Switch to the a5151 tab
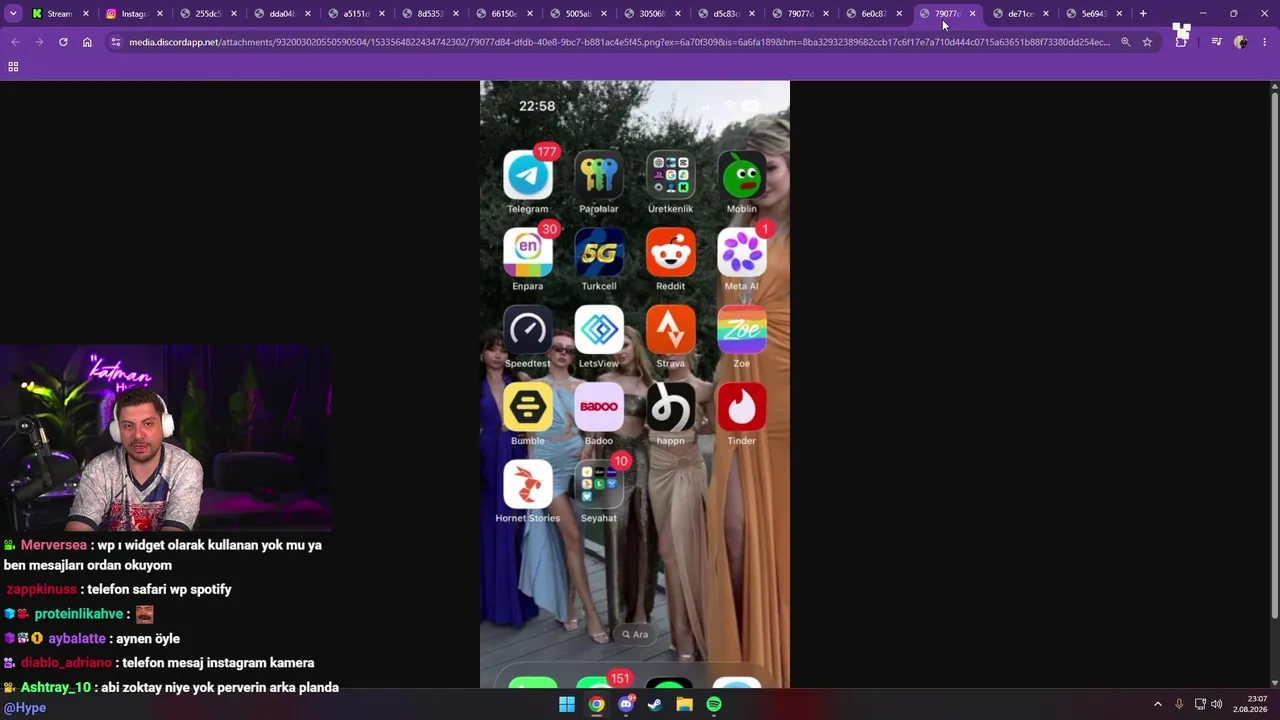1280x720 pixels. tap(354, 14)
